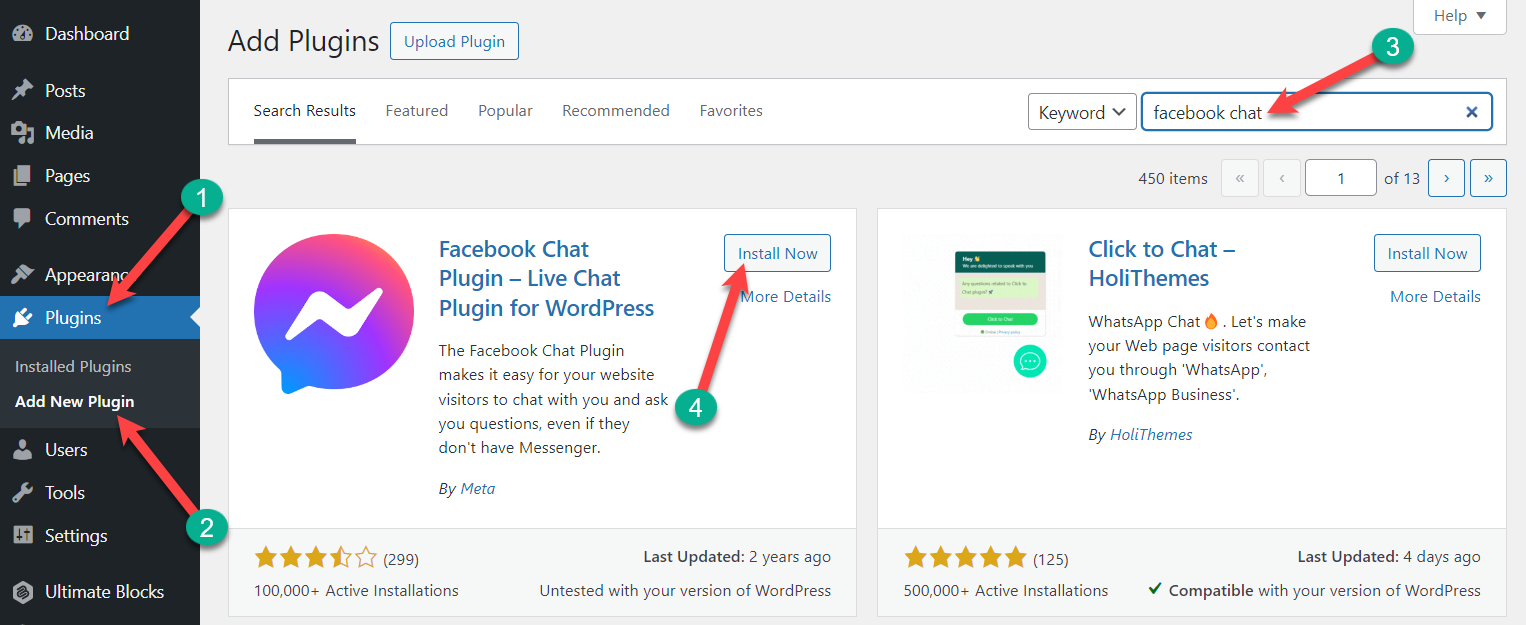Screen dimensions: 1526x625
Task: Expand the Help panel
Action: click(x=1459, y=15)
